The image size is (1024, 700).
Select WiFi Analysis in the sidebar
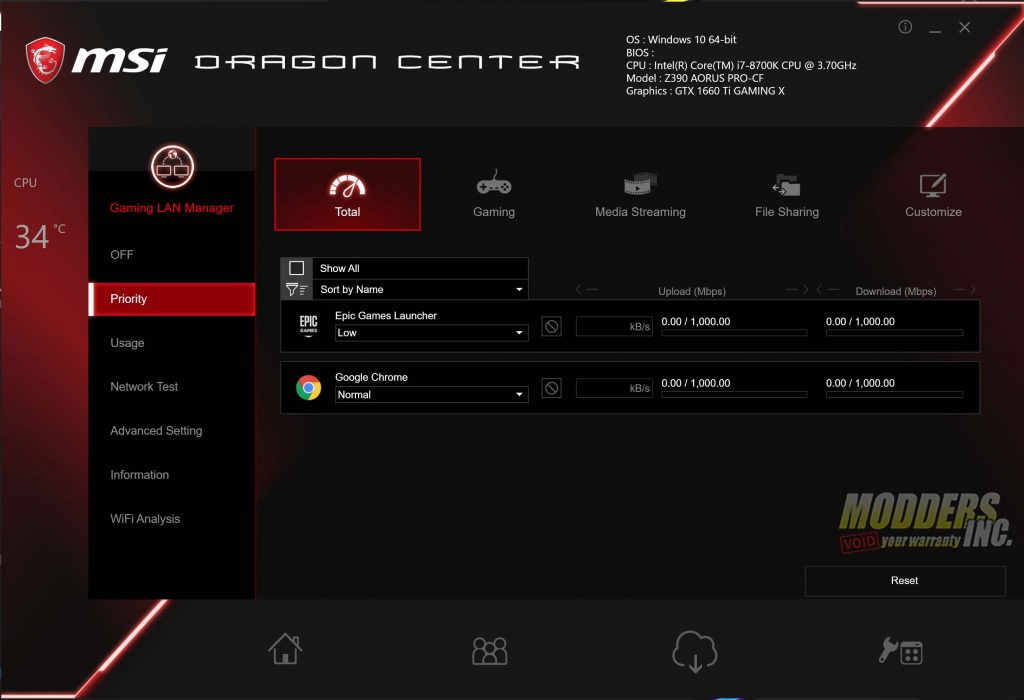pyautogui.click(x=144, y=518)
